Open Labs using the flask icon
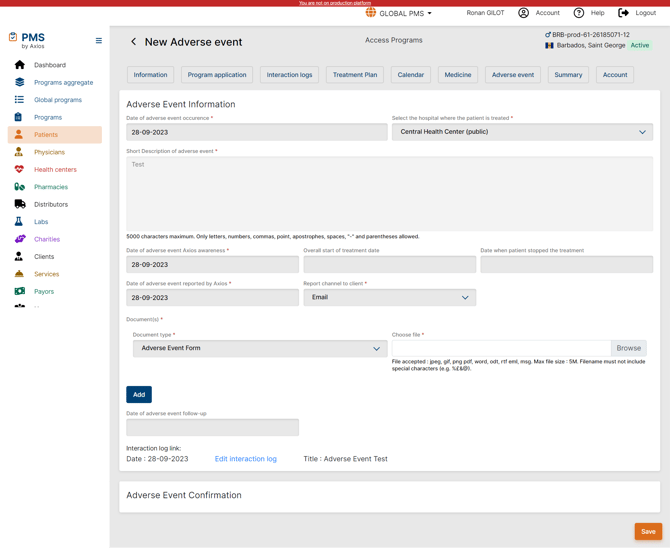Screen dimensions: 670x548 (x=19, y=222)
